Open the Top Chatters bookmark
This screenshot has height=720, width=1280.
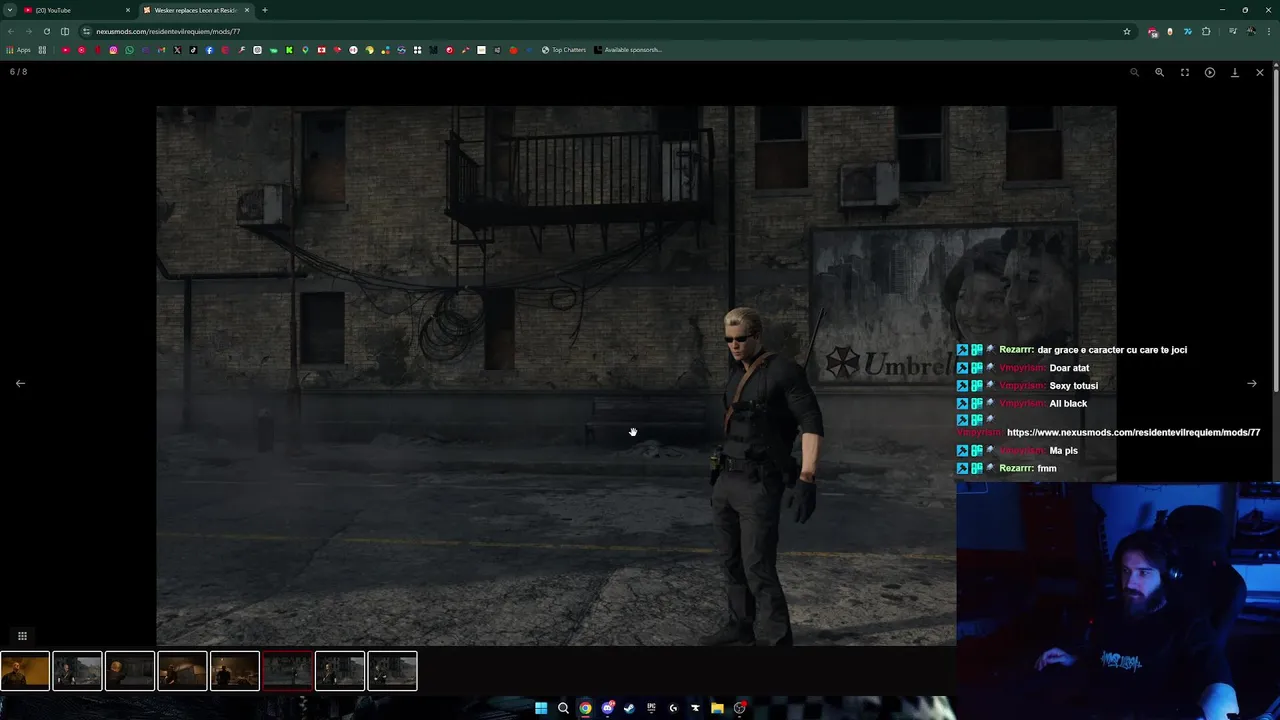(564, 50)
